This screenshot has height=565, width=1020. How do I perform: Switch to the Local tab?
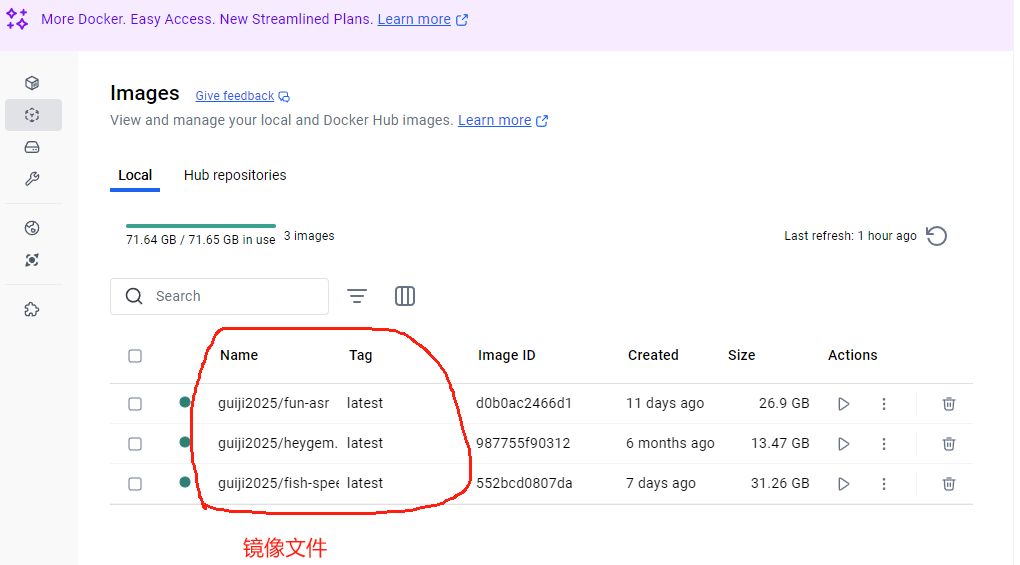tap(135, 176)
